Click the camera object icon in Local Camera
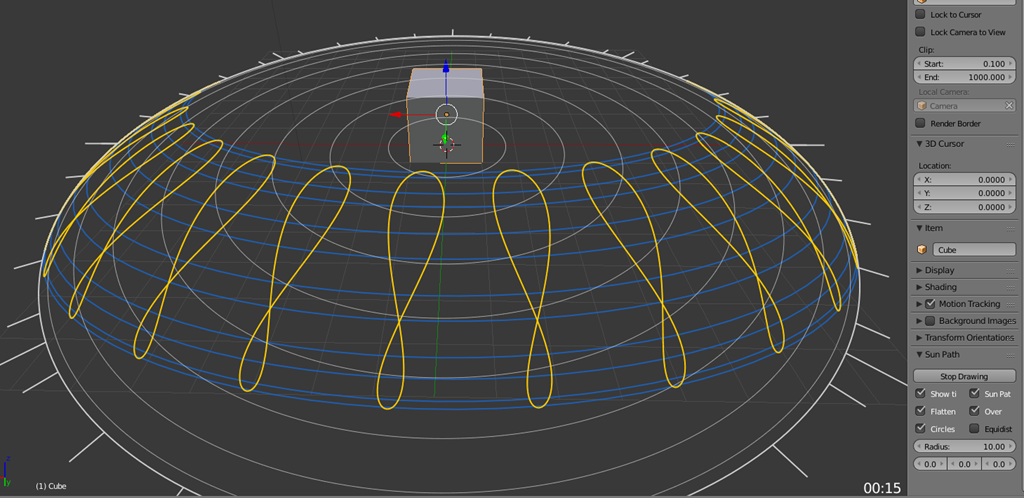Viewport: 1024px width, 498px height. point(923,106)
